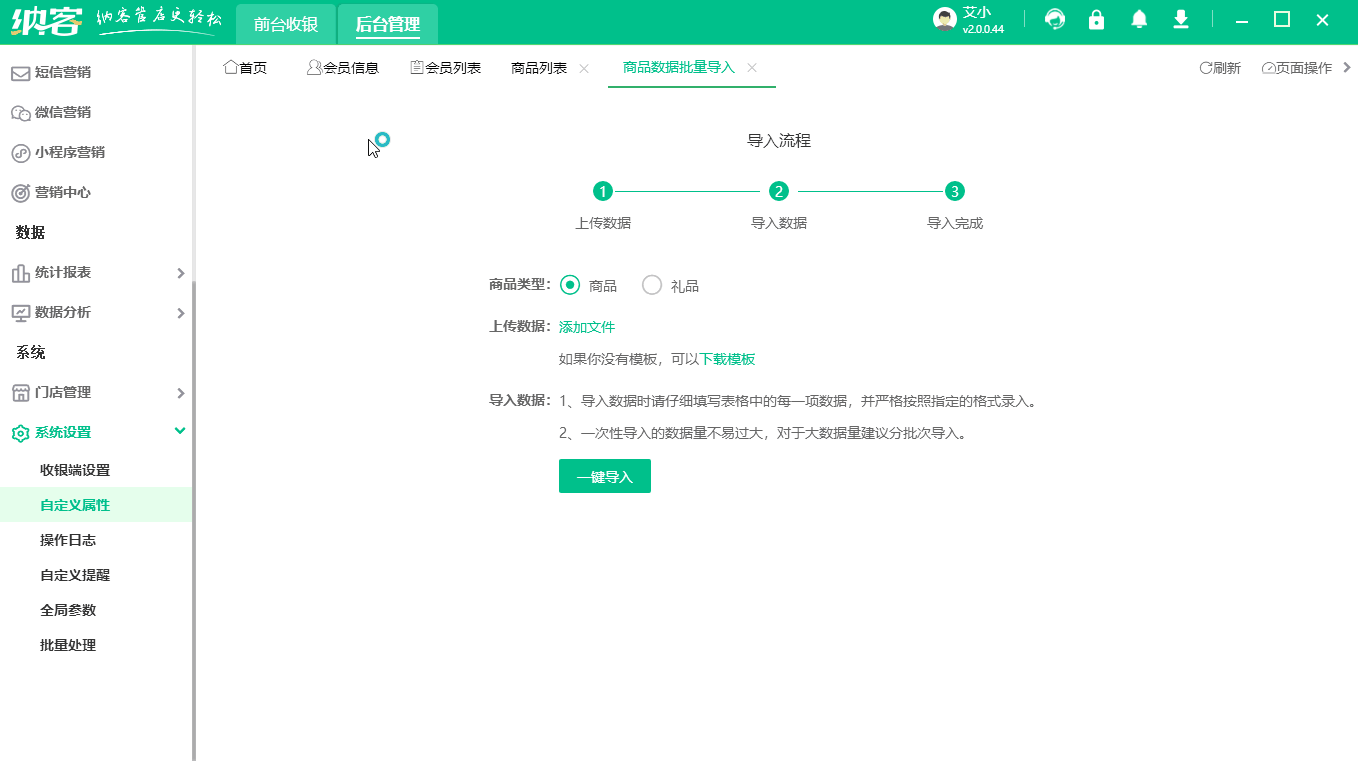The image size is (1358, 761).
Task: Select the 商品 product type radio button
Action: (569, 285)
